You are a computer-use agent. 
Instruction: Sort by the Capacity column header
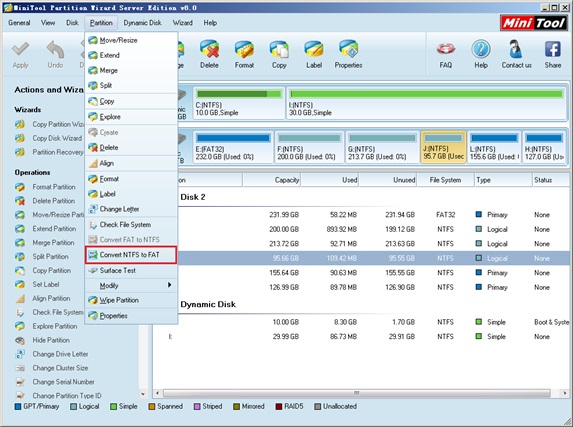click(271, 180)
